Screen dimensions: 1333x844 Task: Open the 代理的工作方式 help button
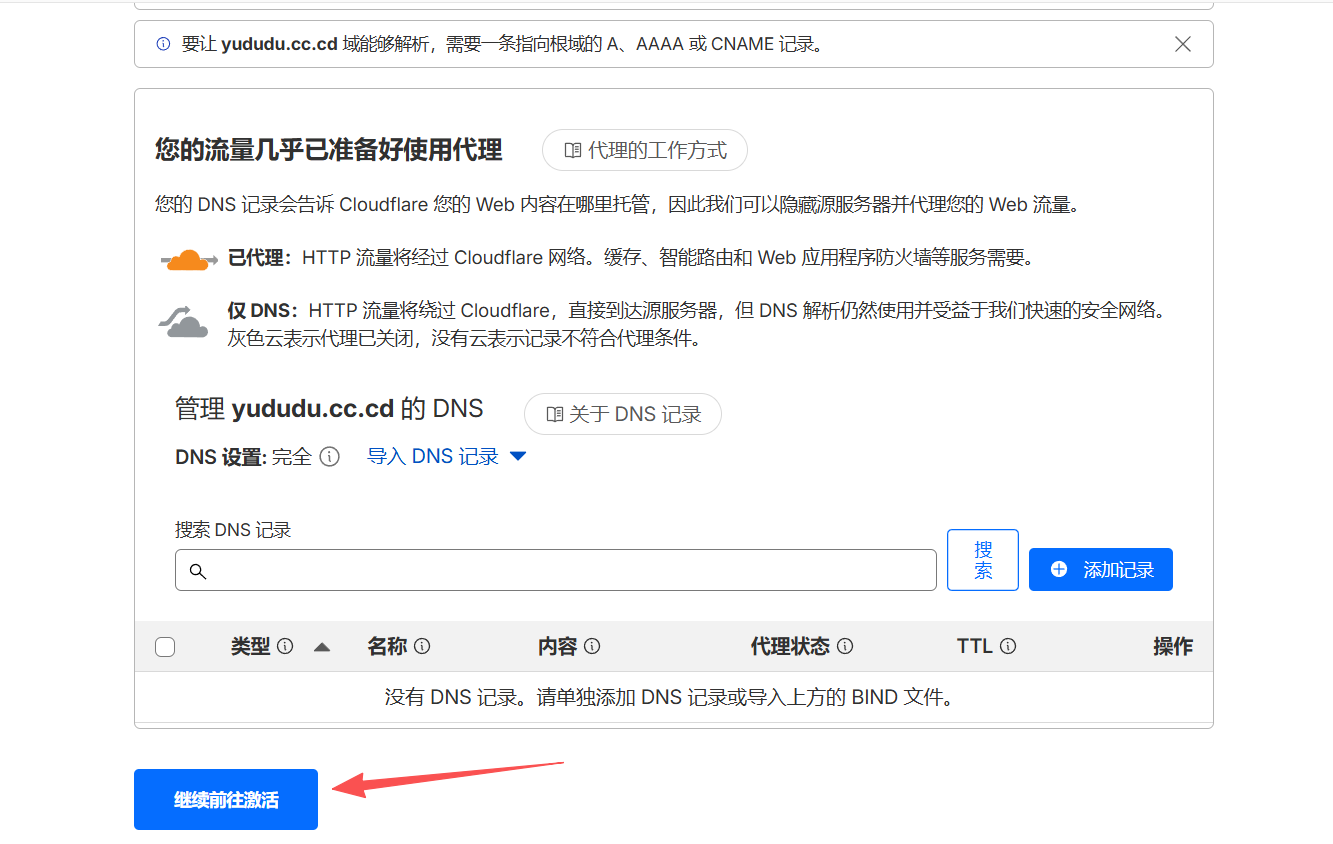tap(645, 150)
